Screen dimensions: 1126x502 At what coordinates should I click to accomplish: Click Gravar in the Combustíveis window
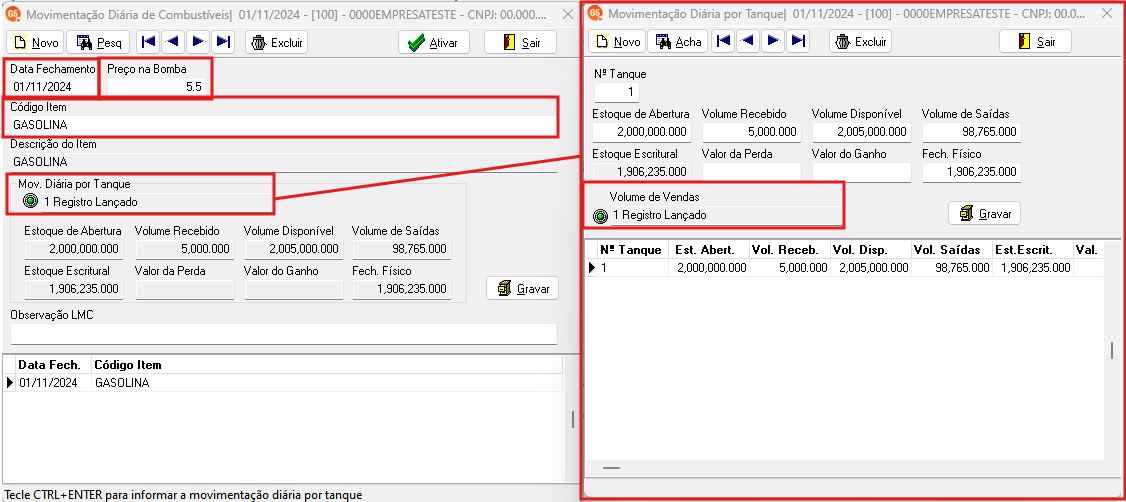click(523, 288)
